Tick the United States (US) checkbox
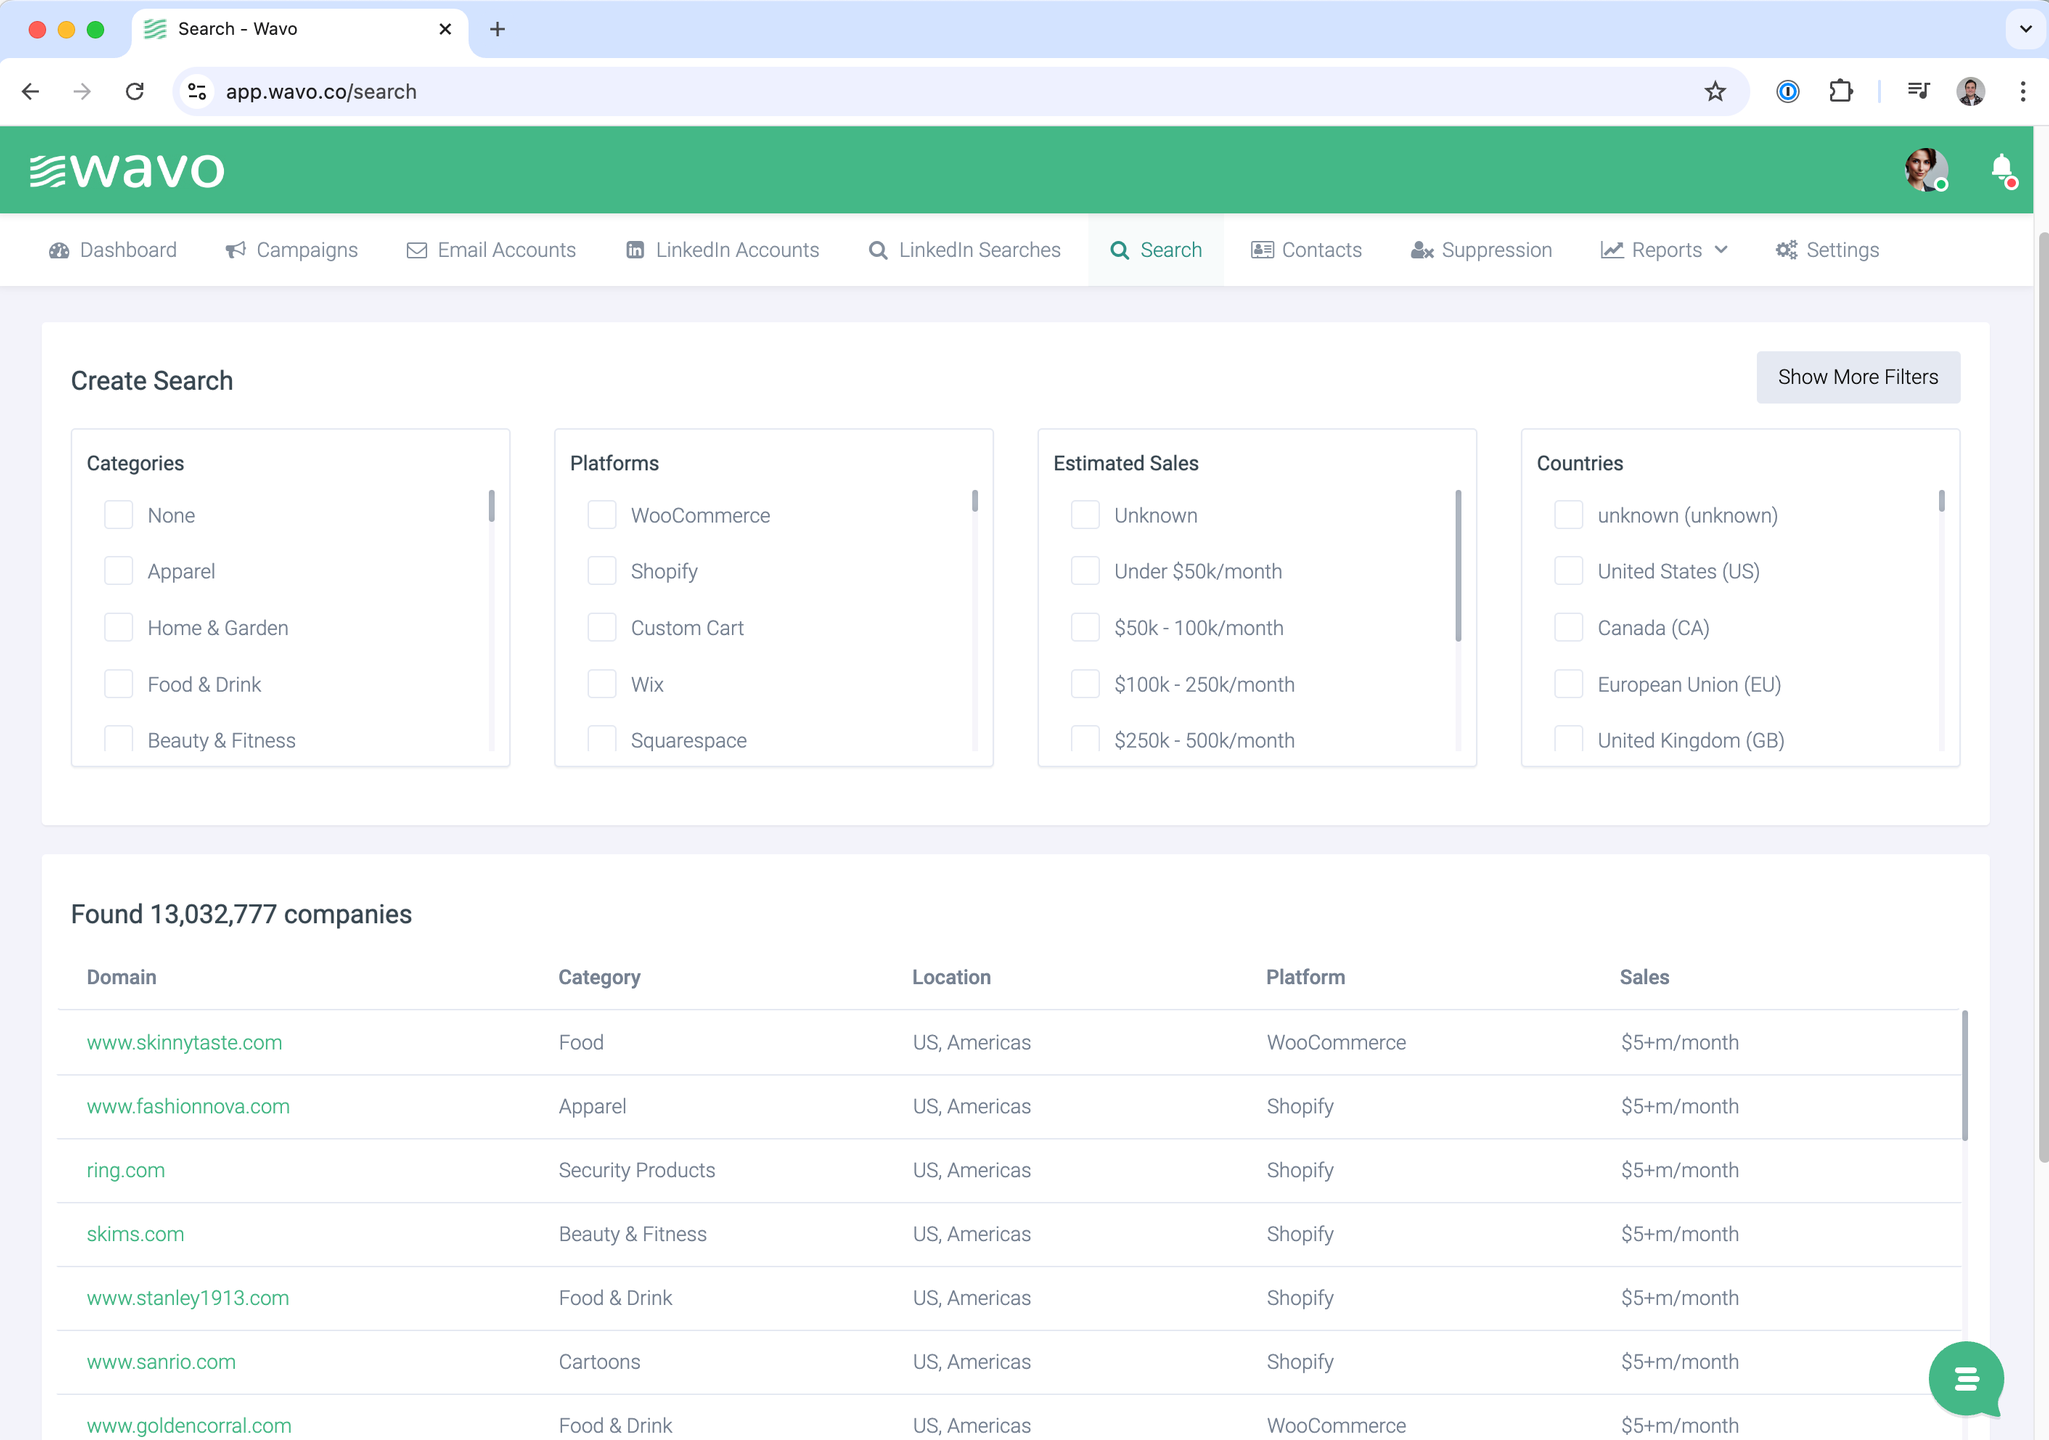The width and height of the screenshot is (2049, 1440). click(1568, 571)
